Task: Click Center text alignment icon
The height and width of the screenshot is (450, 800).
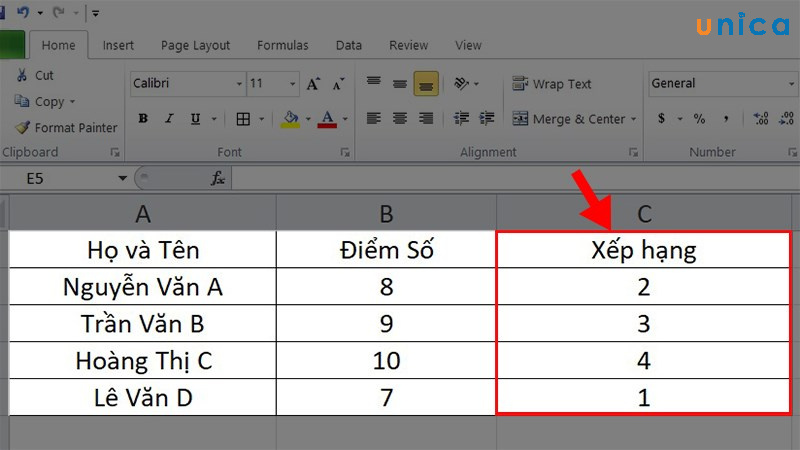Action: (400, 118)
